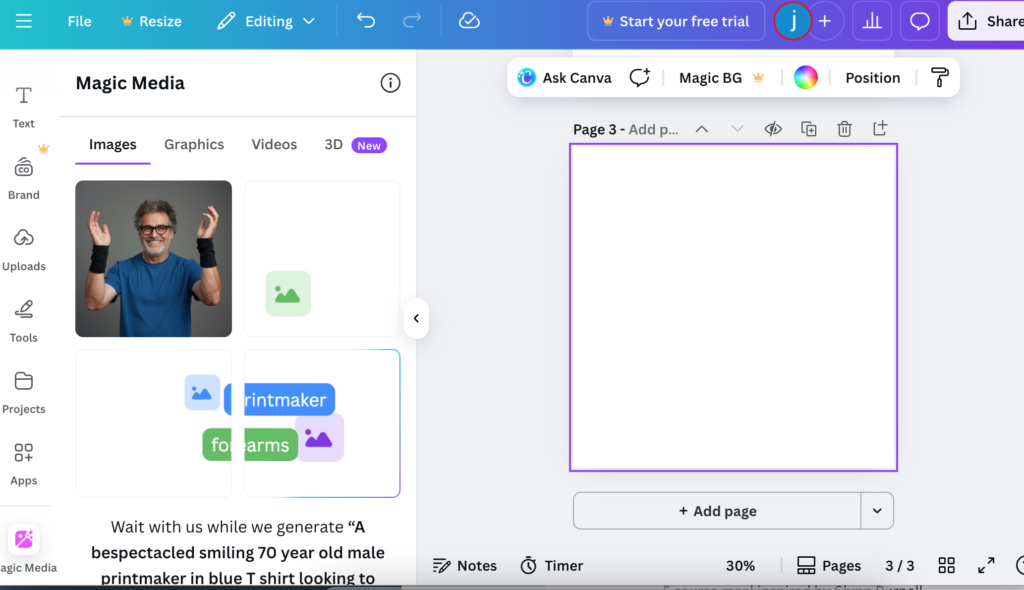This screenshot has width=1024, height=590.
Task: Edit the Page 3 title field
Action: [626, 129]
